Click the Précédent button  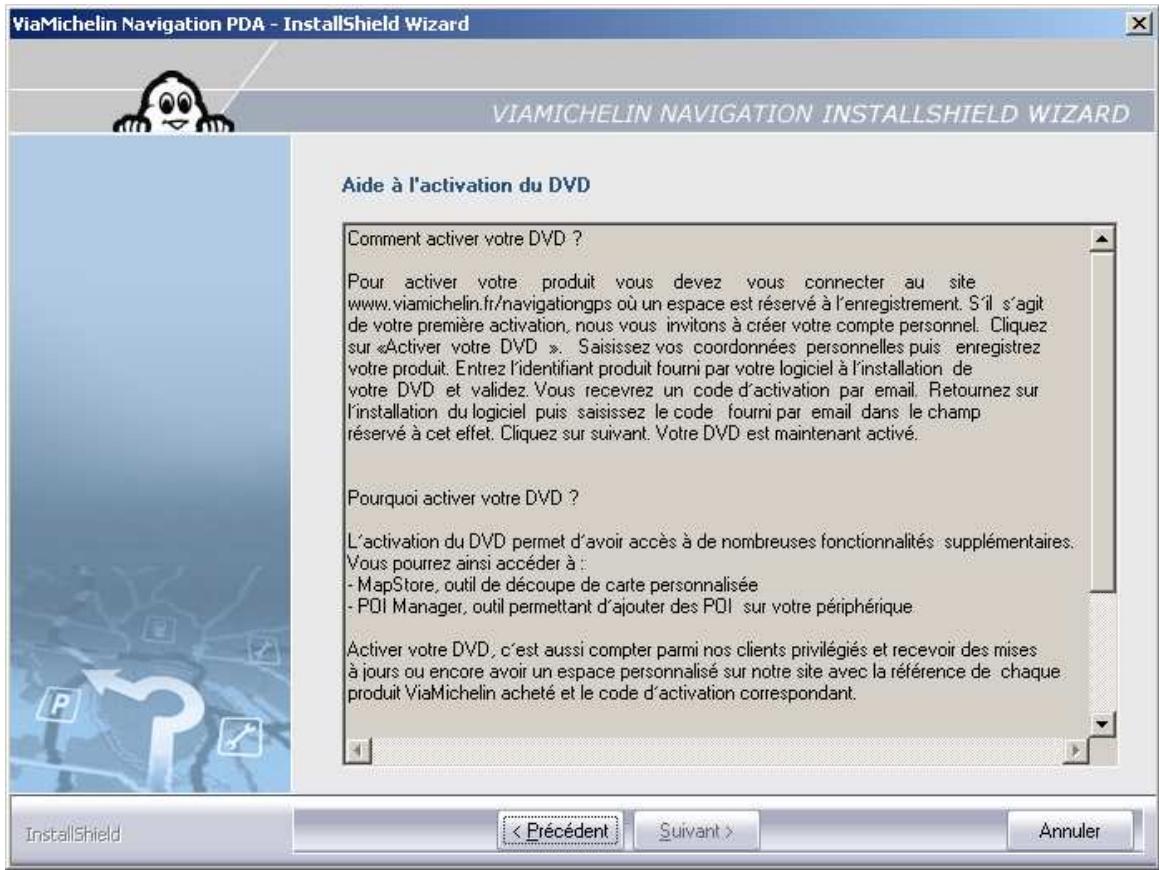tap(560, 832)
